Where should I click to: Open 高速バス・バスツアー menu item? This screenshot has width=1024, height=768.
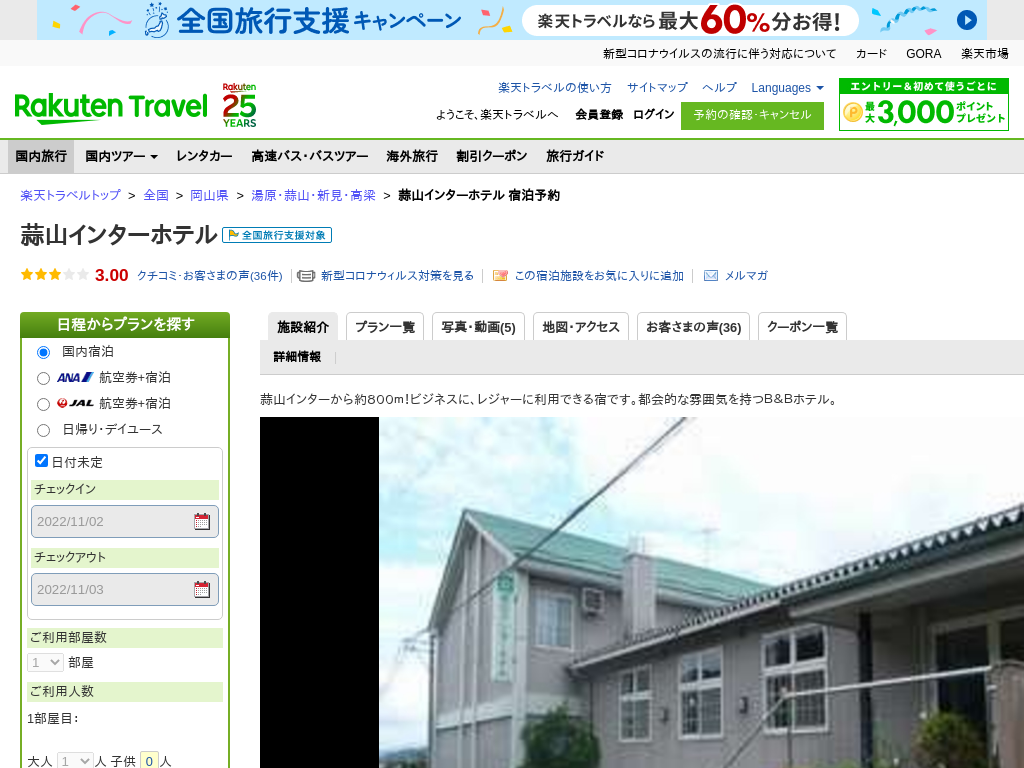pos(310,156)
